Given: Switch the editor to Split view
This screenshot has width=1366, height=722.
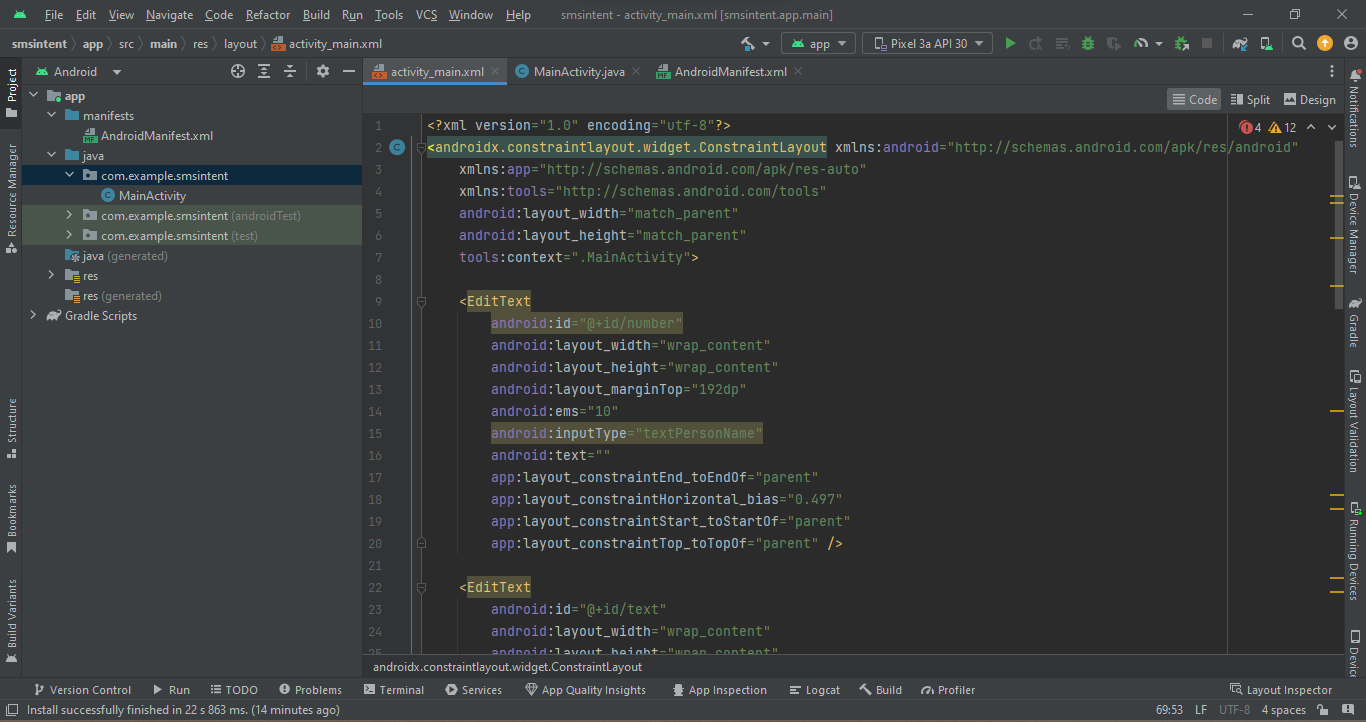Looking at the screenshot, I should (x=1250, y=99).
